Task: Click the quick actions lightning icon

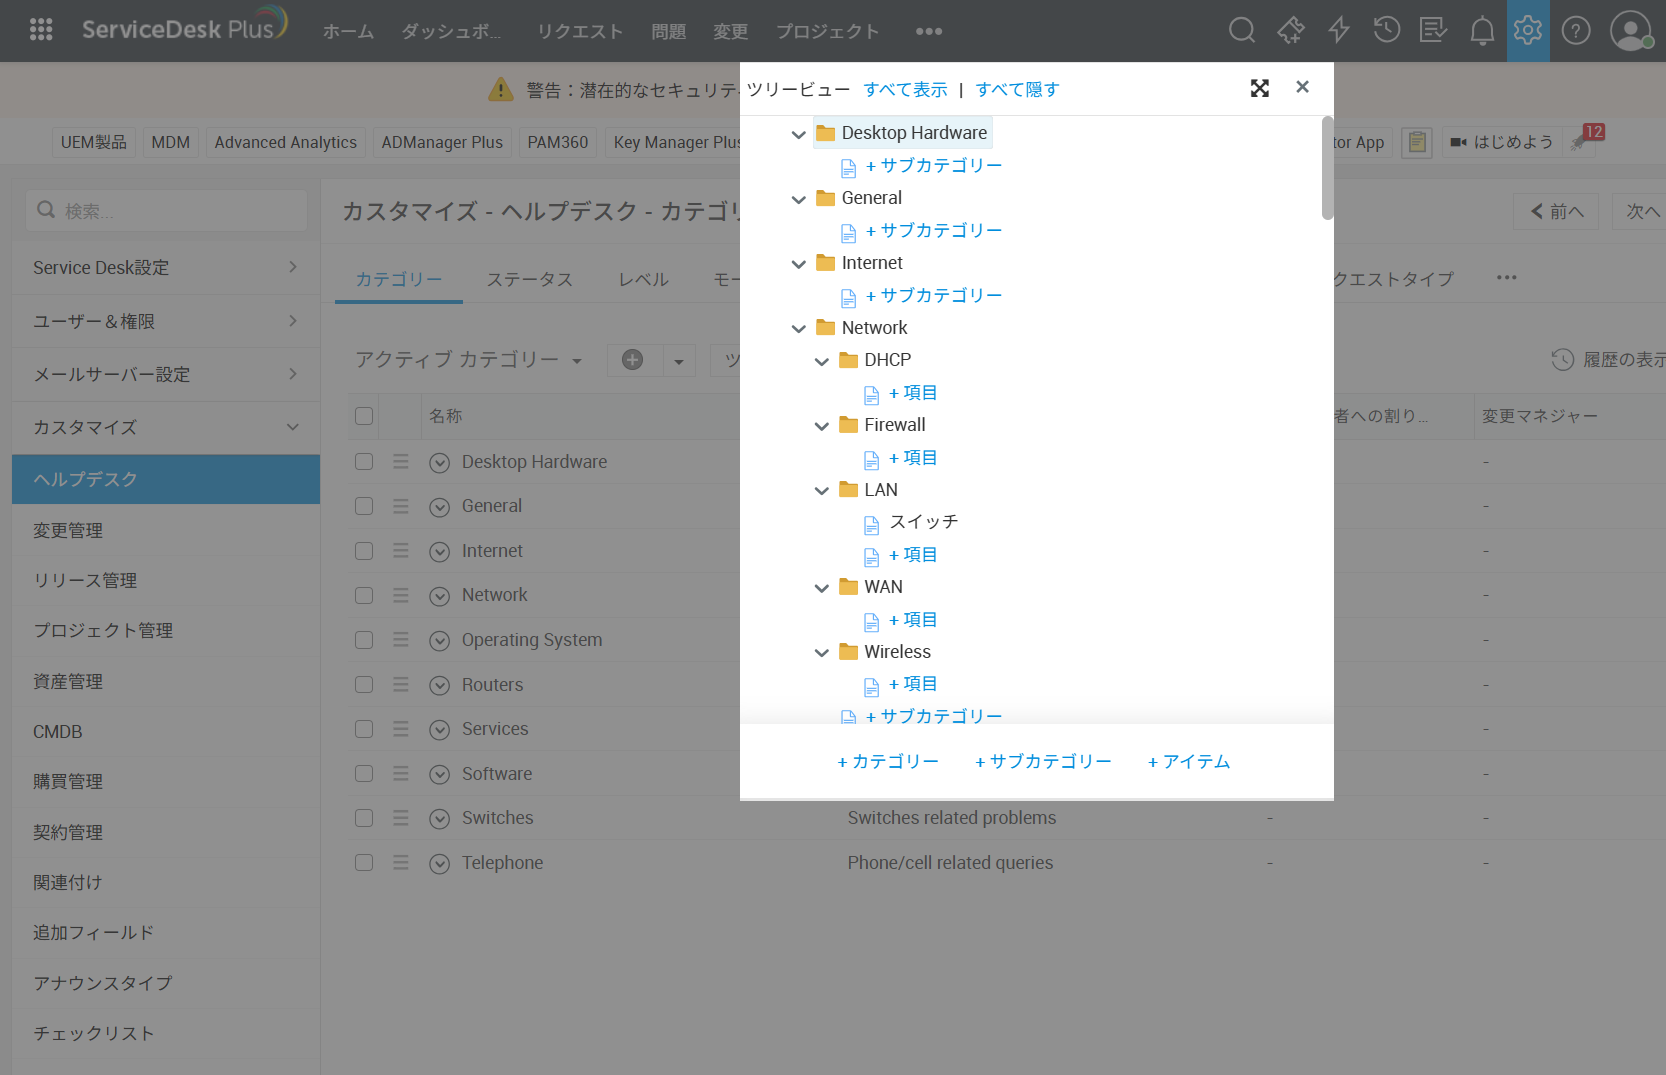Action: point(1338,30)
